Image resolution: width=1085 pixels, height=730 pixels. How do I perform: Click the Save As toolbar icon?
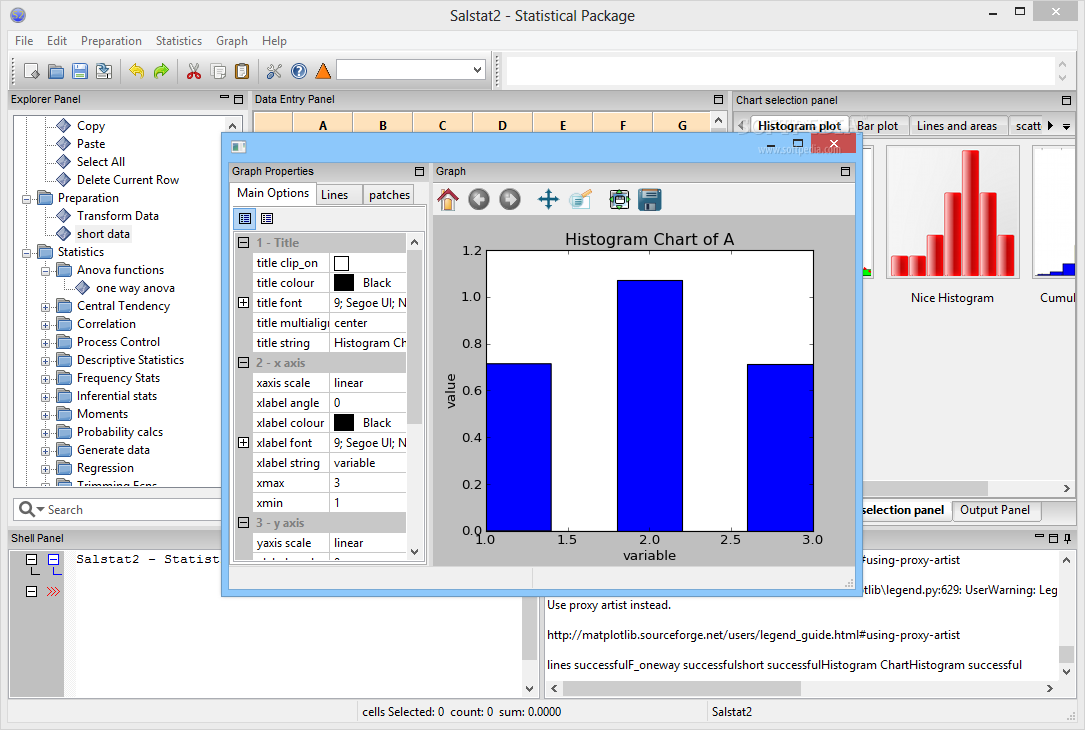[104, 71]
